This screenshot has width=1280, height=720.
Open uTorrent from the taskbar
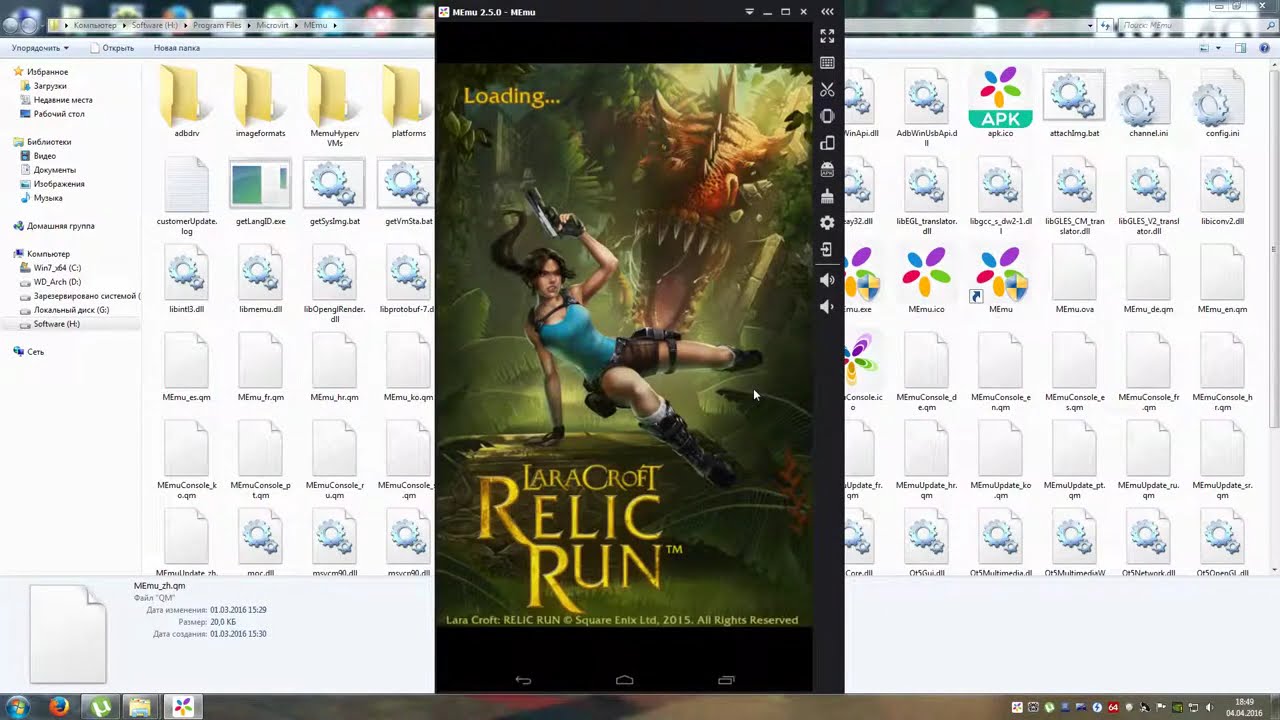pos(100,707)
